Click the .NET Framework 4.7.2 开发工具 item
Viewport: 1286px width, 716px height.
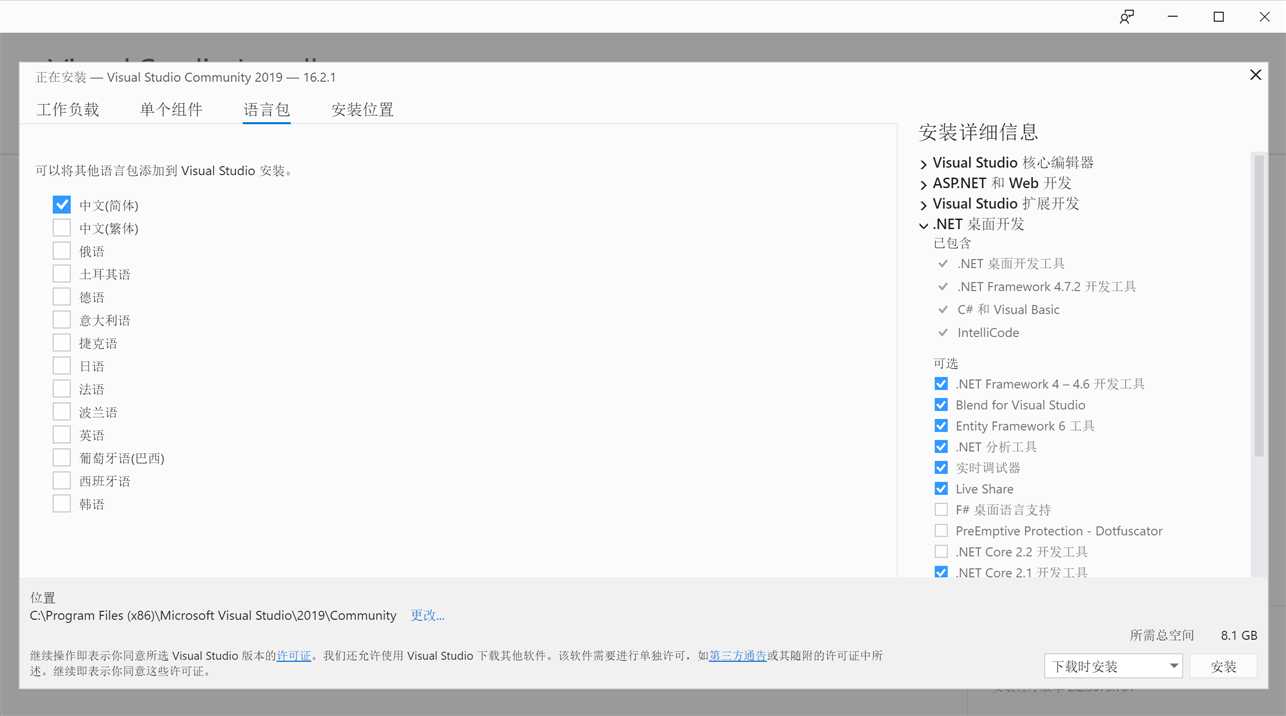pos(1047,287)
